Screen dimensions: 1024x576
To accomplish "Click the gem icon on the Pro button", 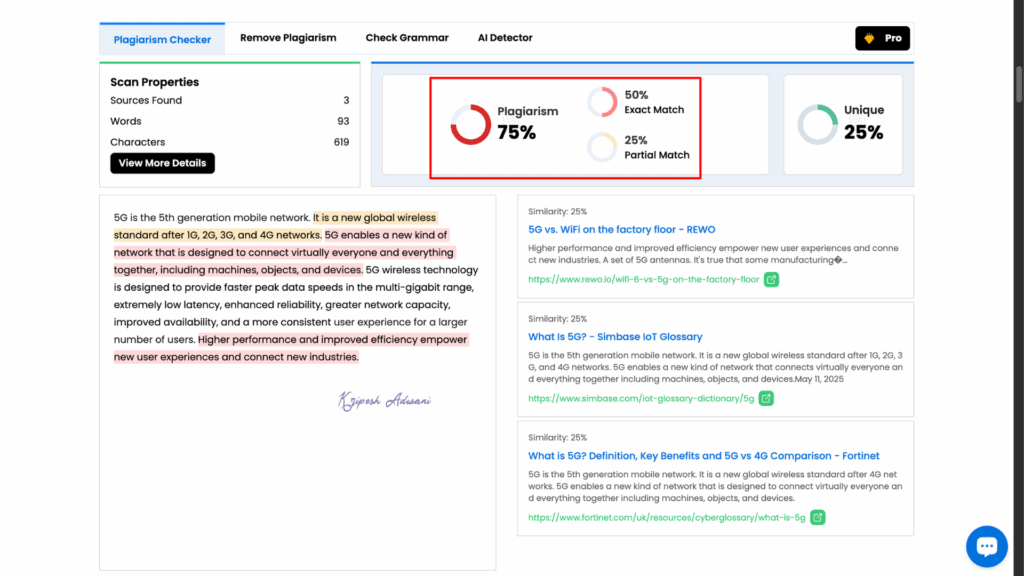I will point(867,38).
